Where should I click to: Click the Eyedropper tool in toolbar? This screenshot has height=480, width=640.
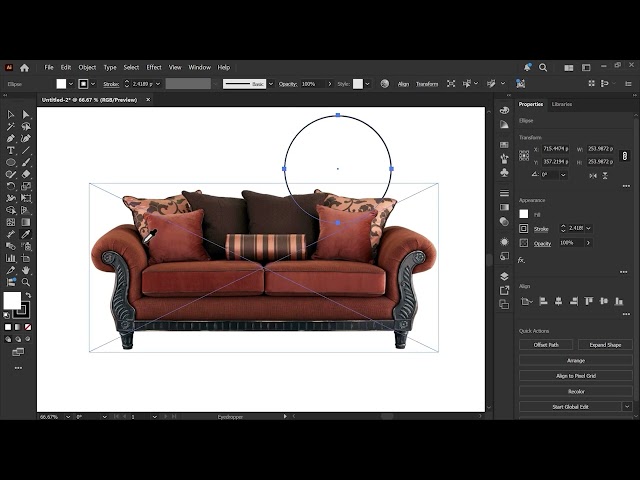tap(26, 234)
